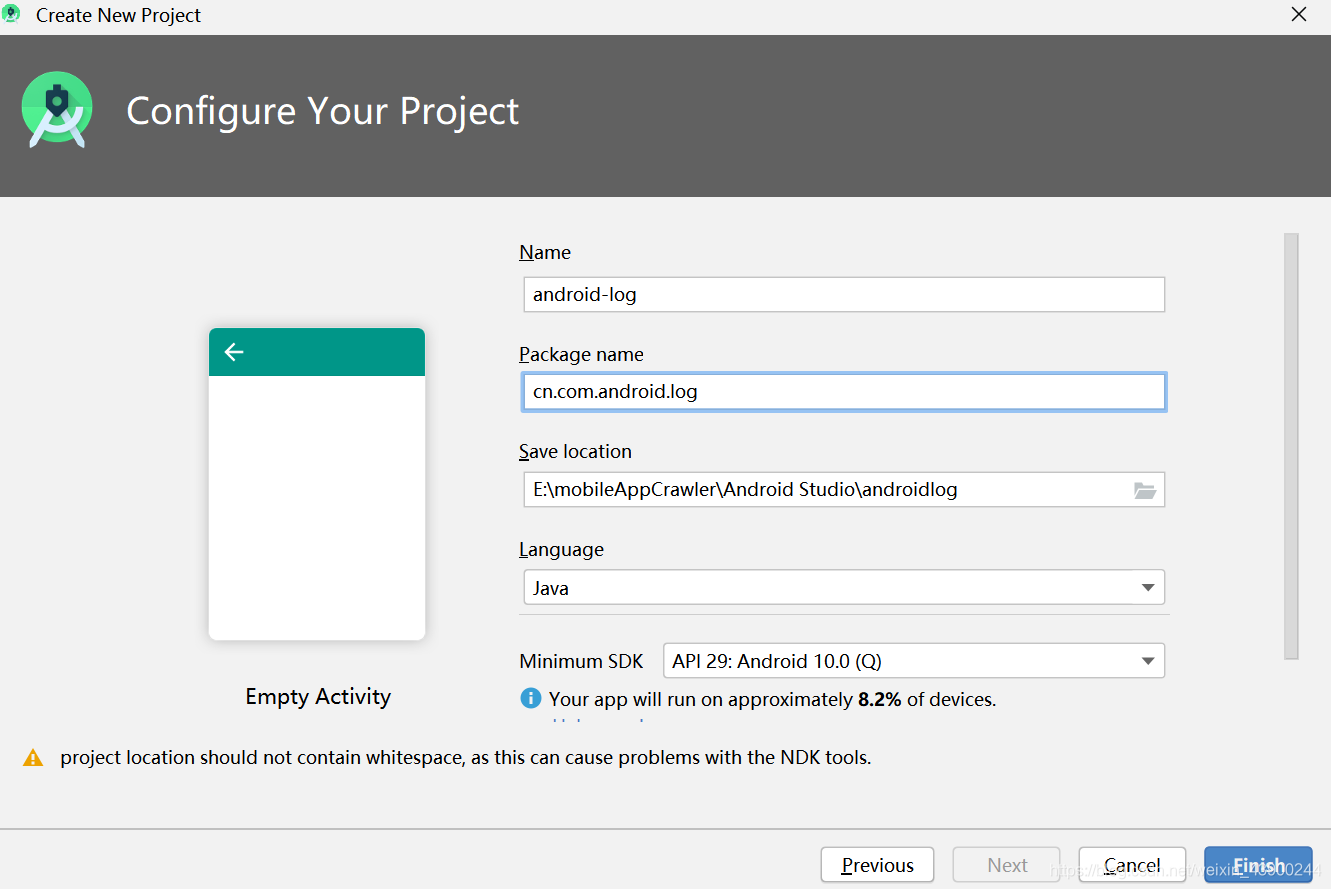Click the 'Minimum SDK' label
Image resolution: width=1331 pixels, height=889 pixels.
click(x=582, y=662)
